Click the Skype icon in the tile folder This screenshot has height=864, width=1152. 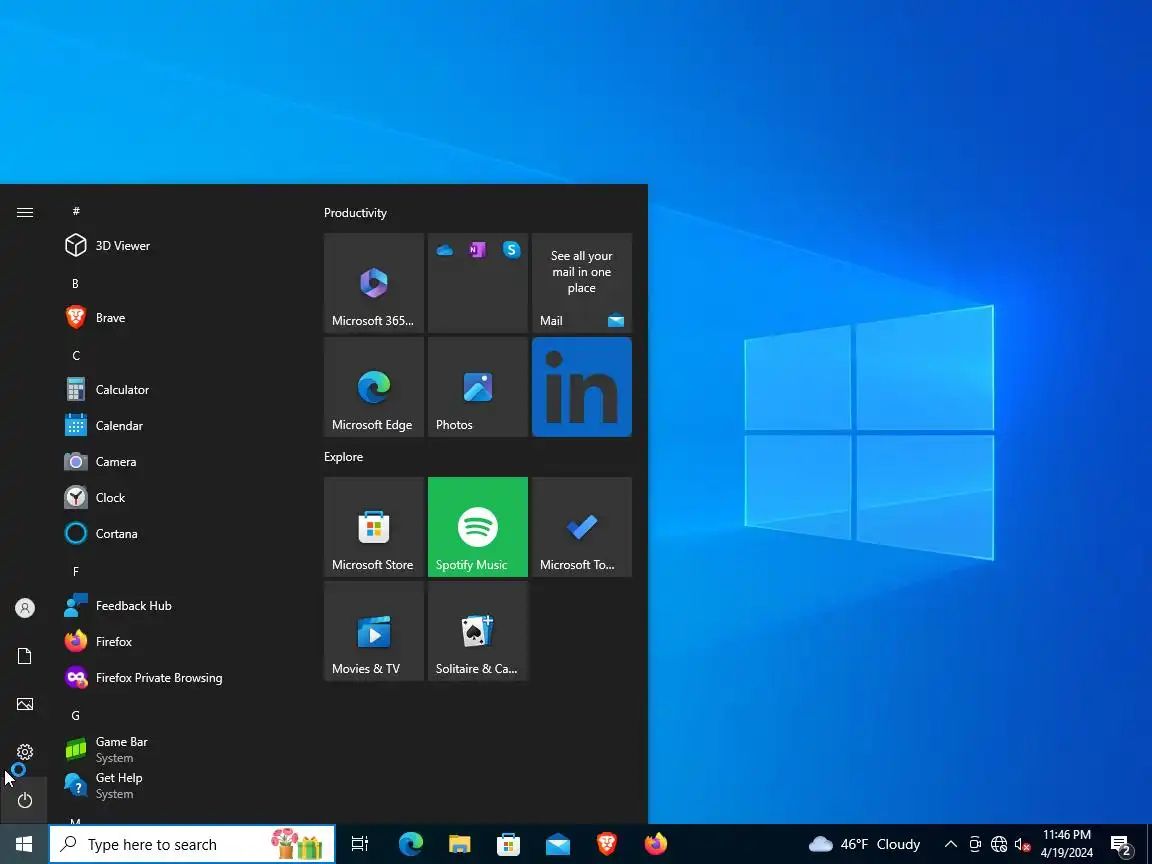pyautogui.click(x=511, y=250)
